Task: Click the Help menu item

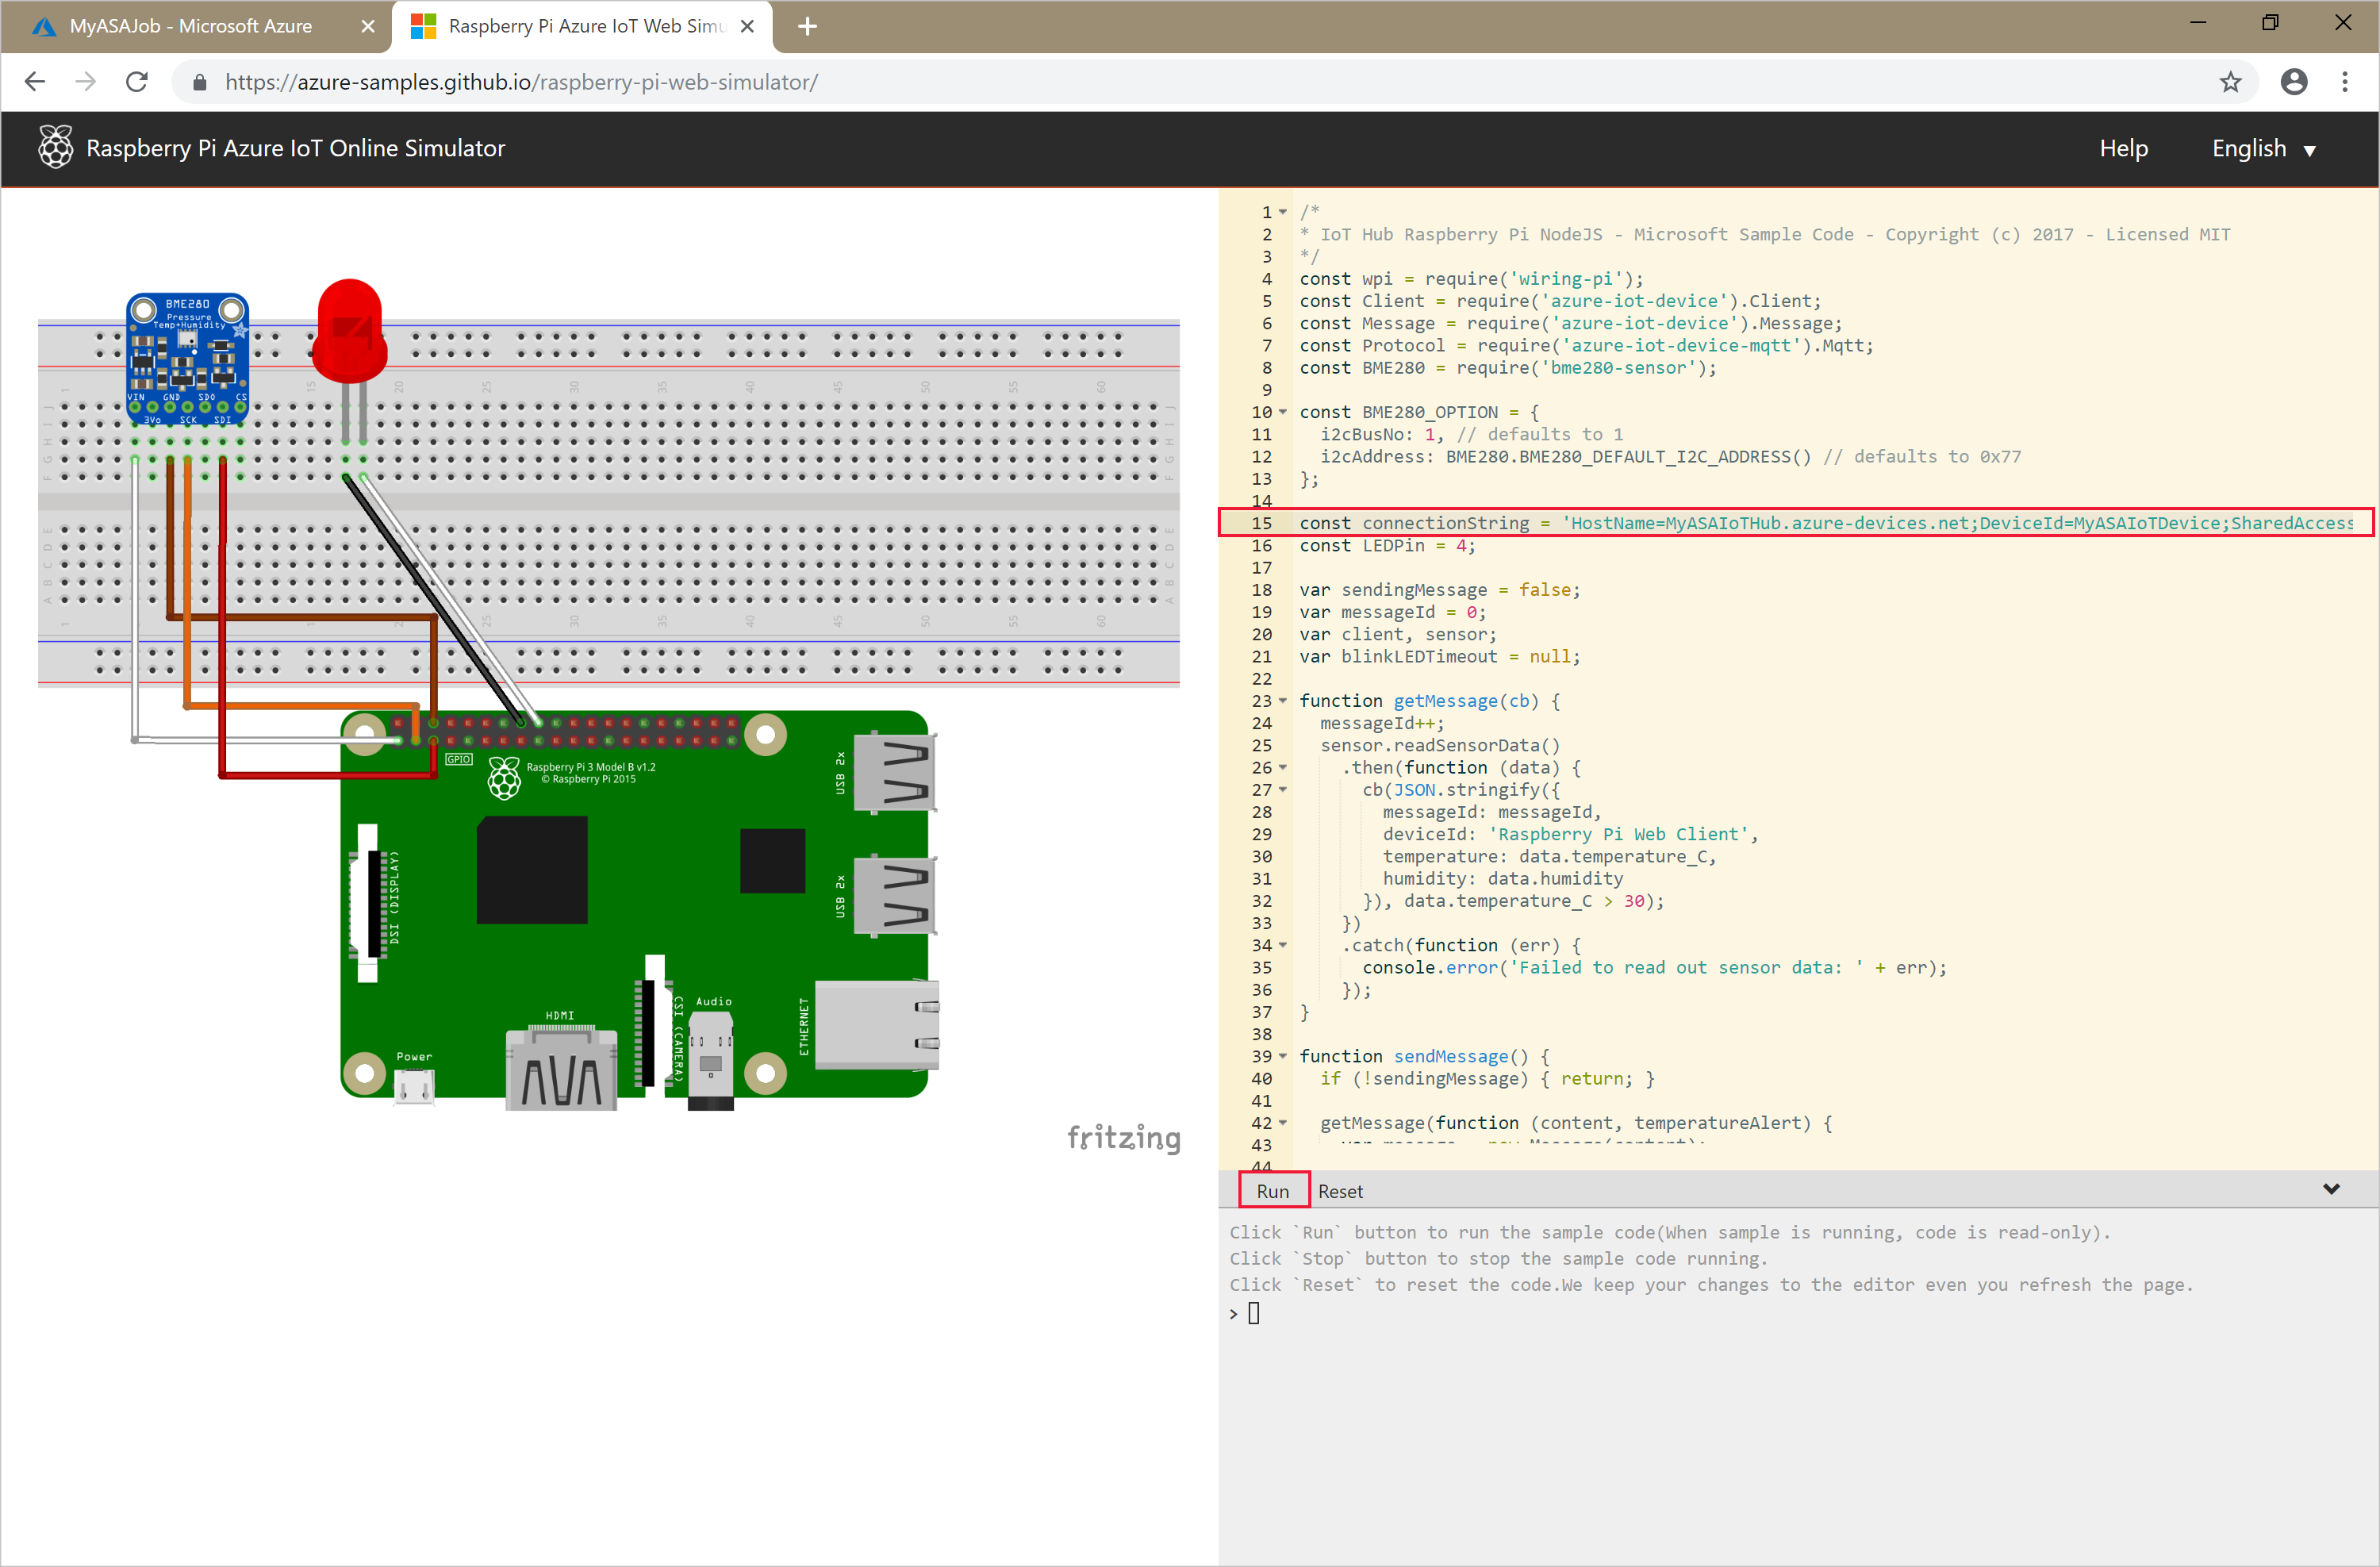Action: 2125,148
